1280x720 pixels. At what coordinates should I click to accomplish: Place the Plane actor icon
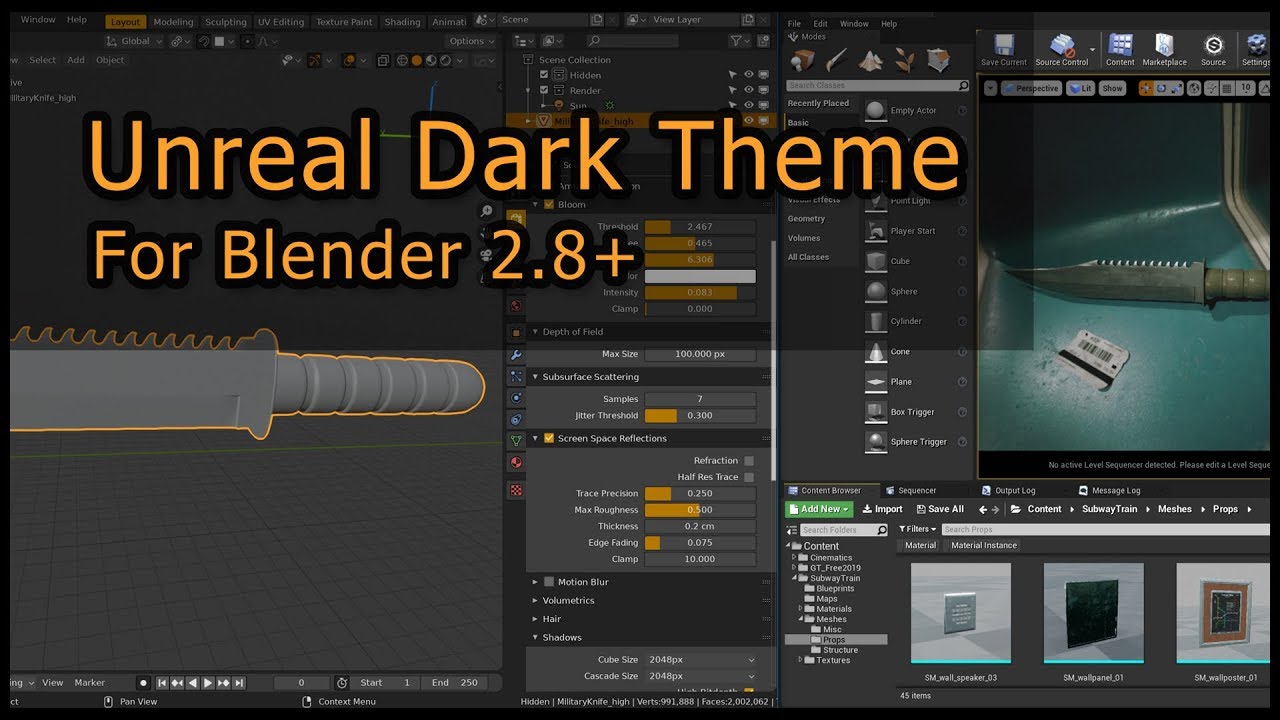(x=875, y=381)
